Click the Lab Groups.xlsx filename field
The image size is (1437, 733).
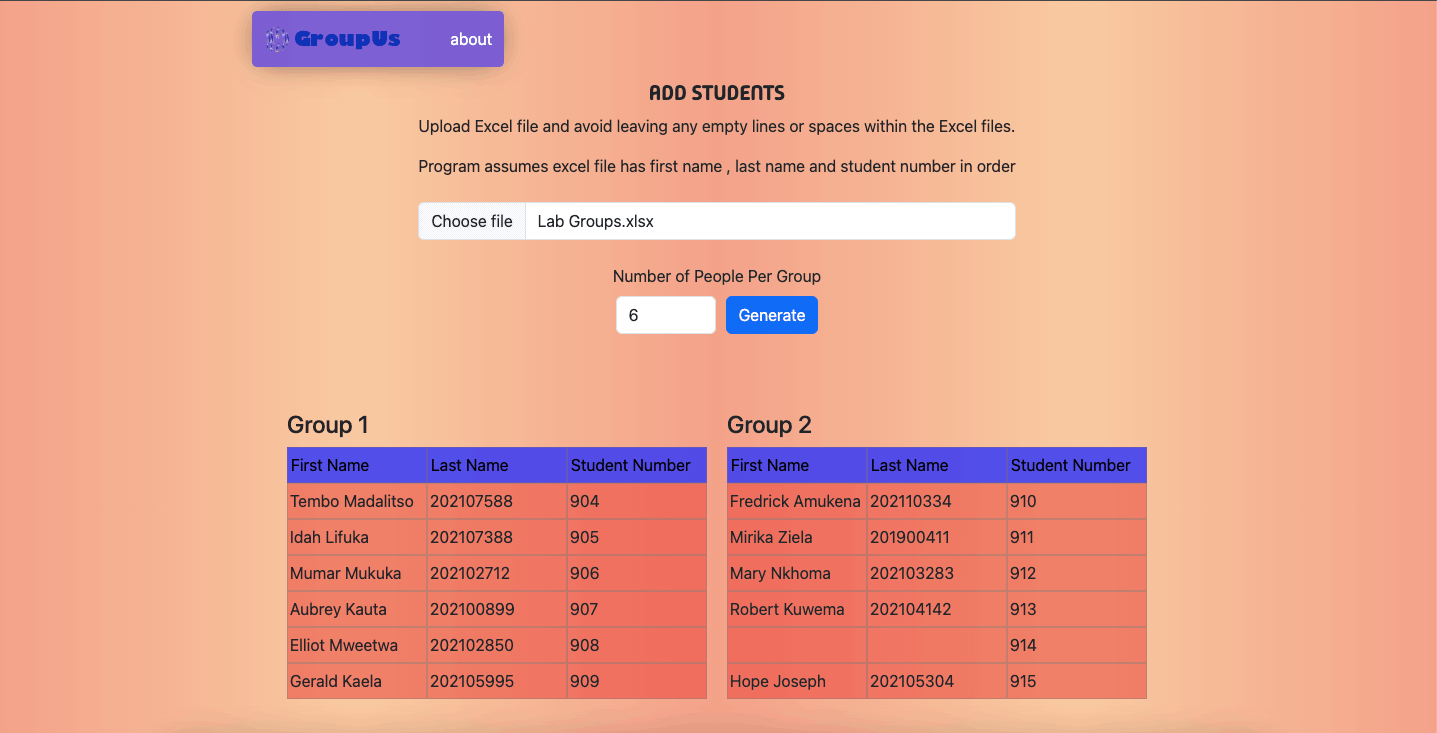click(770, 221)
